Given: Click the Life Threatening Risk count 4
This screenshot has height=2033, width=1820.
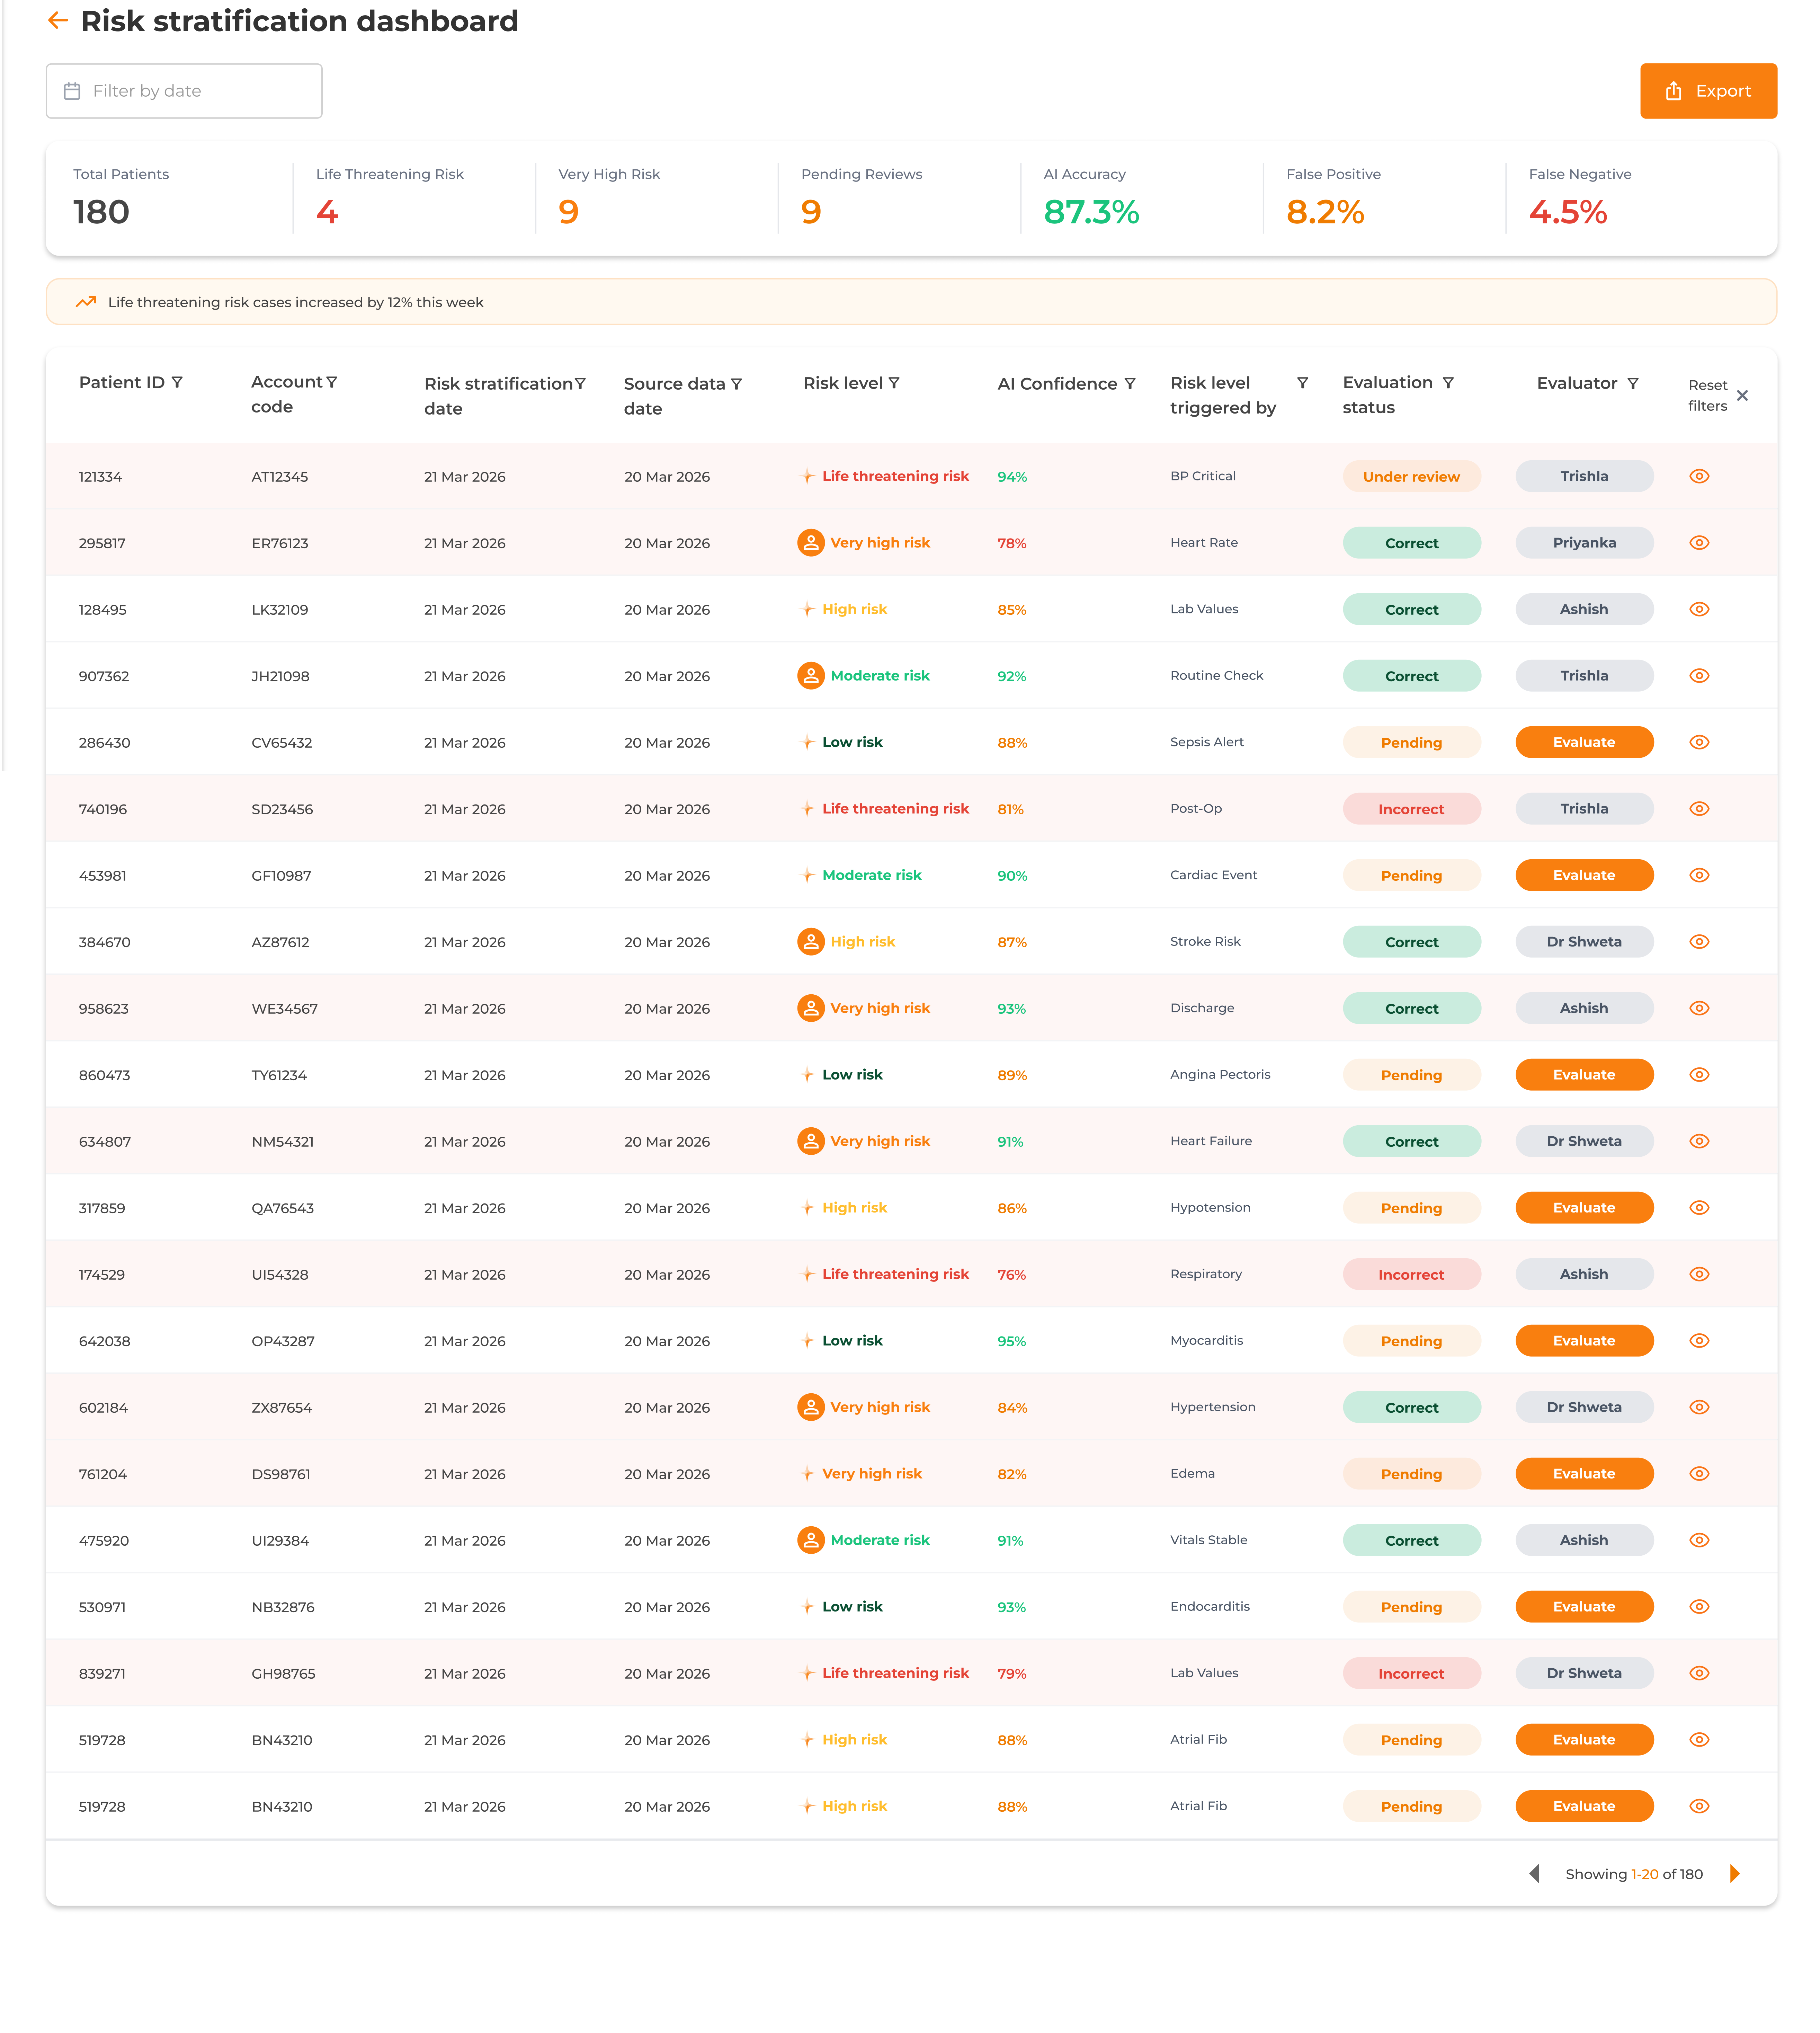Looking at the screenshot, I should coord(327,212).
